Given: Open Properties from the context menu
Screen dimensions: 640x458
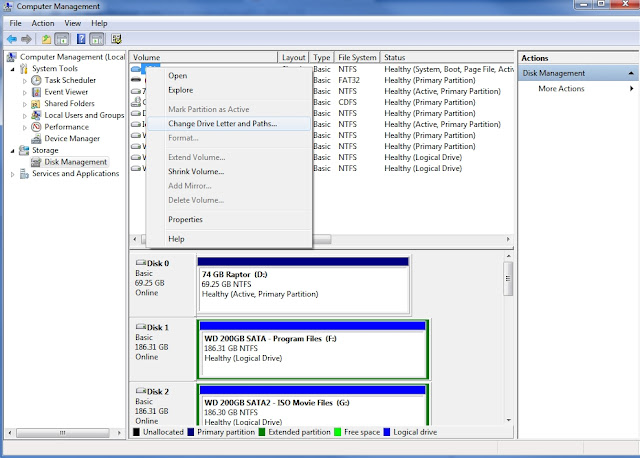Looking at the screenshot, I should pyautogui.click(x=229, y=219).
